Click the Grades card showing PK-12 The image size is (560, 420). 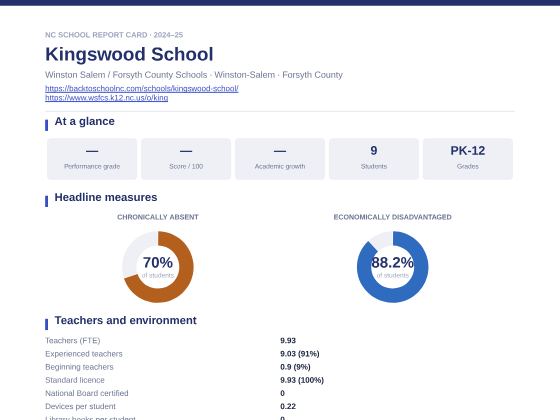pos(468,159)
